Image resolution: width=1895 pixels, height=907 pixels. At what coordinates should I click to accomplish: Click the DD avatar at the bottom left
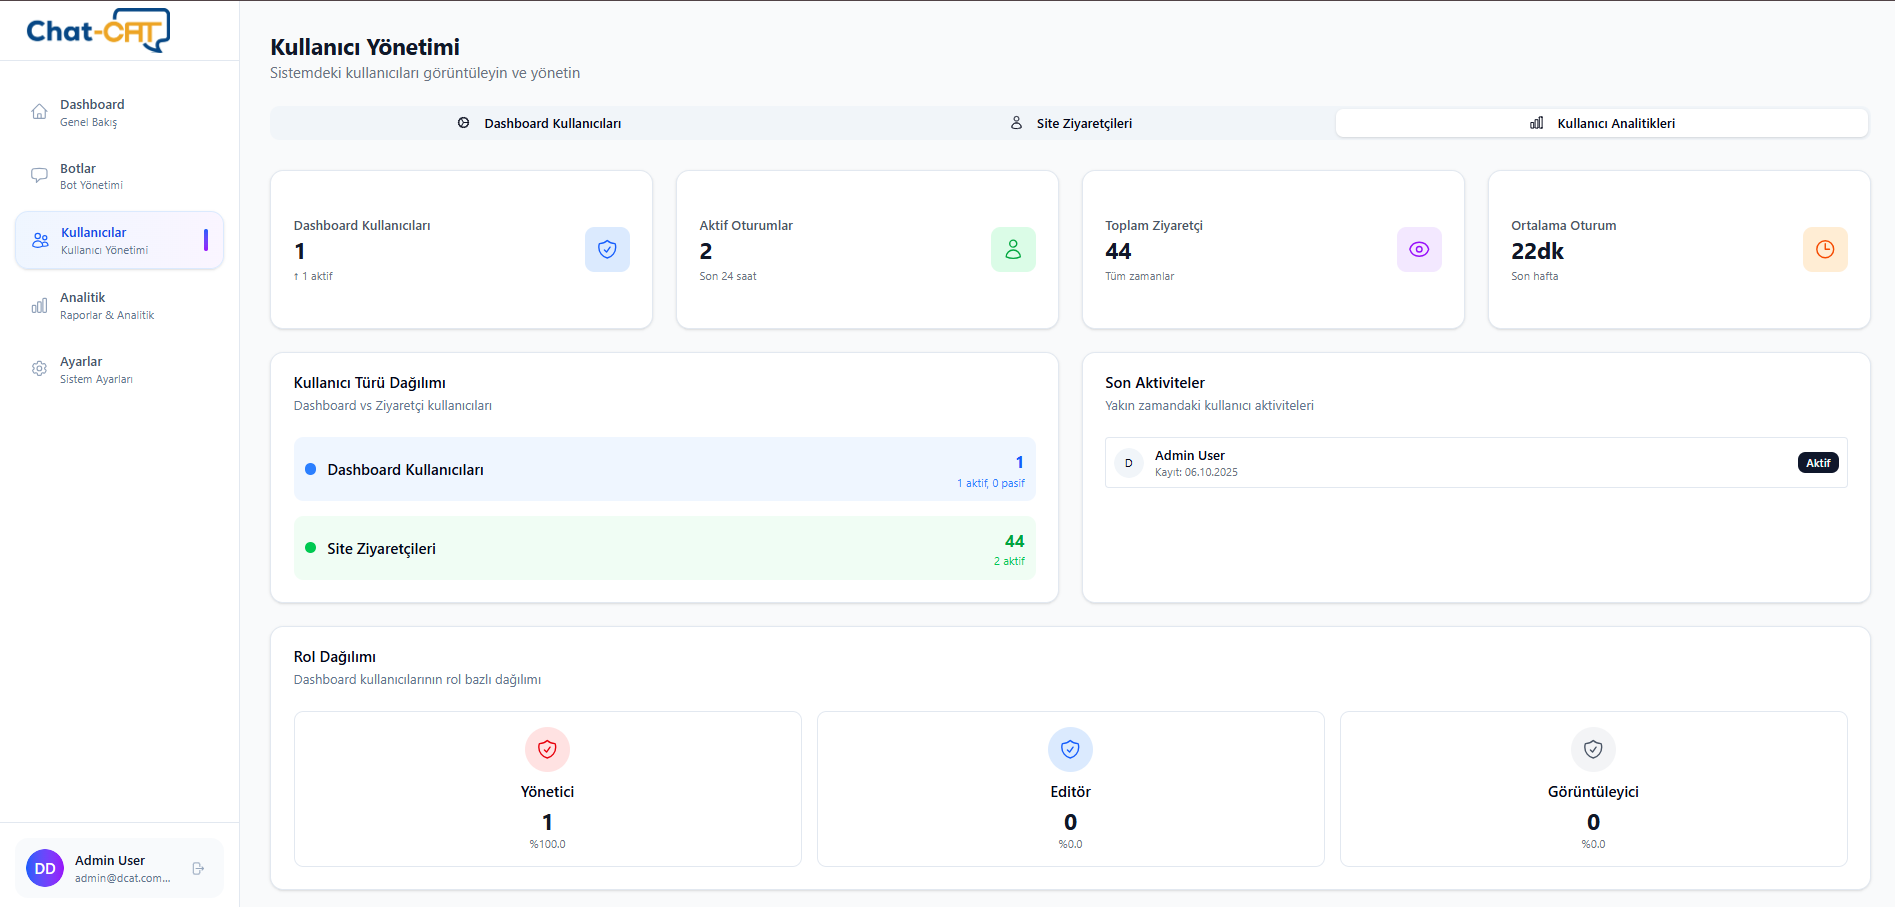click(x=45, y=868)
